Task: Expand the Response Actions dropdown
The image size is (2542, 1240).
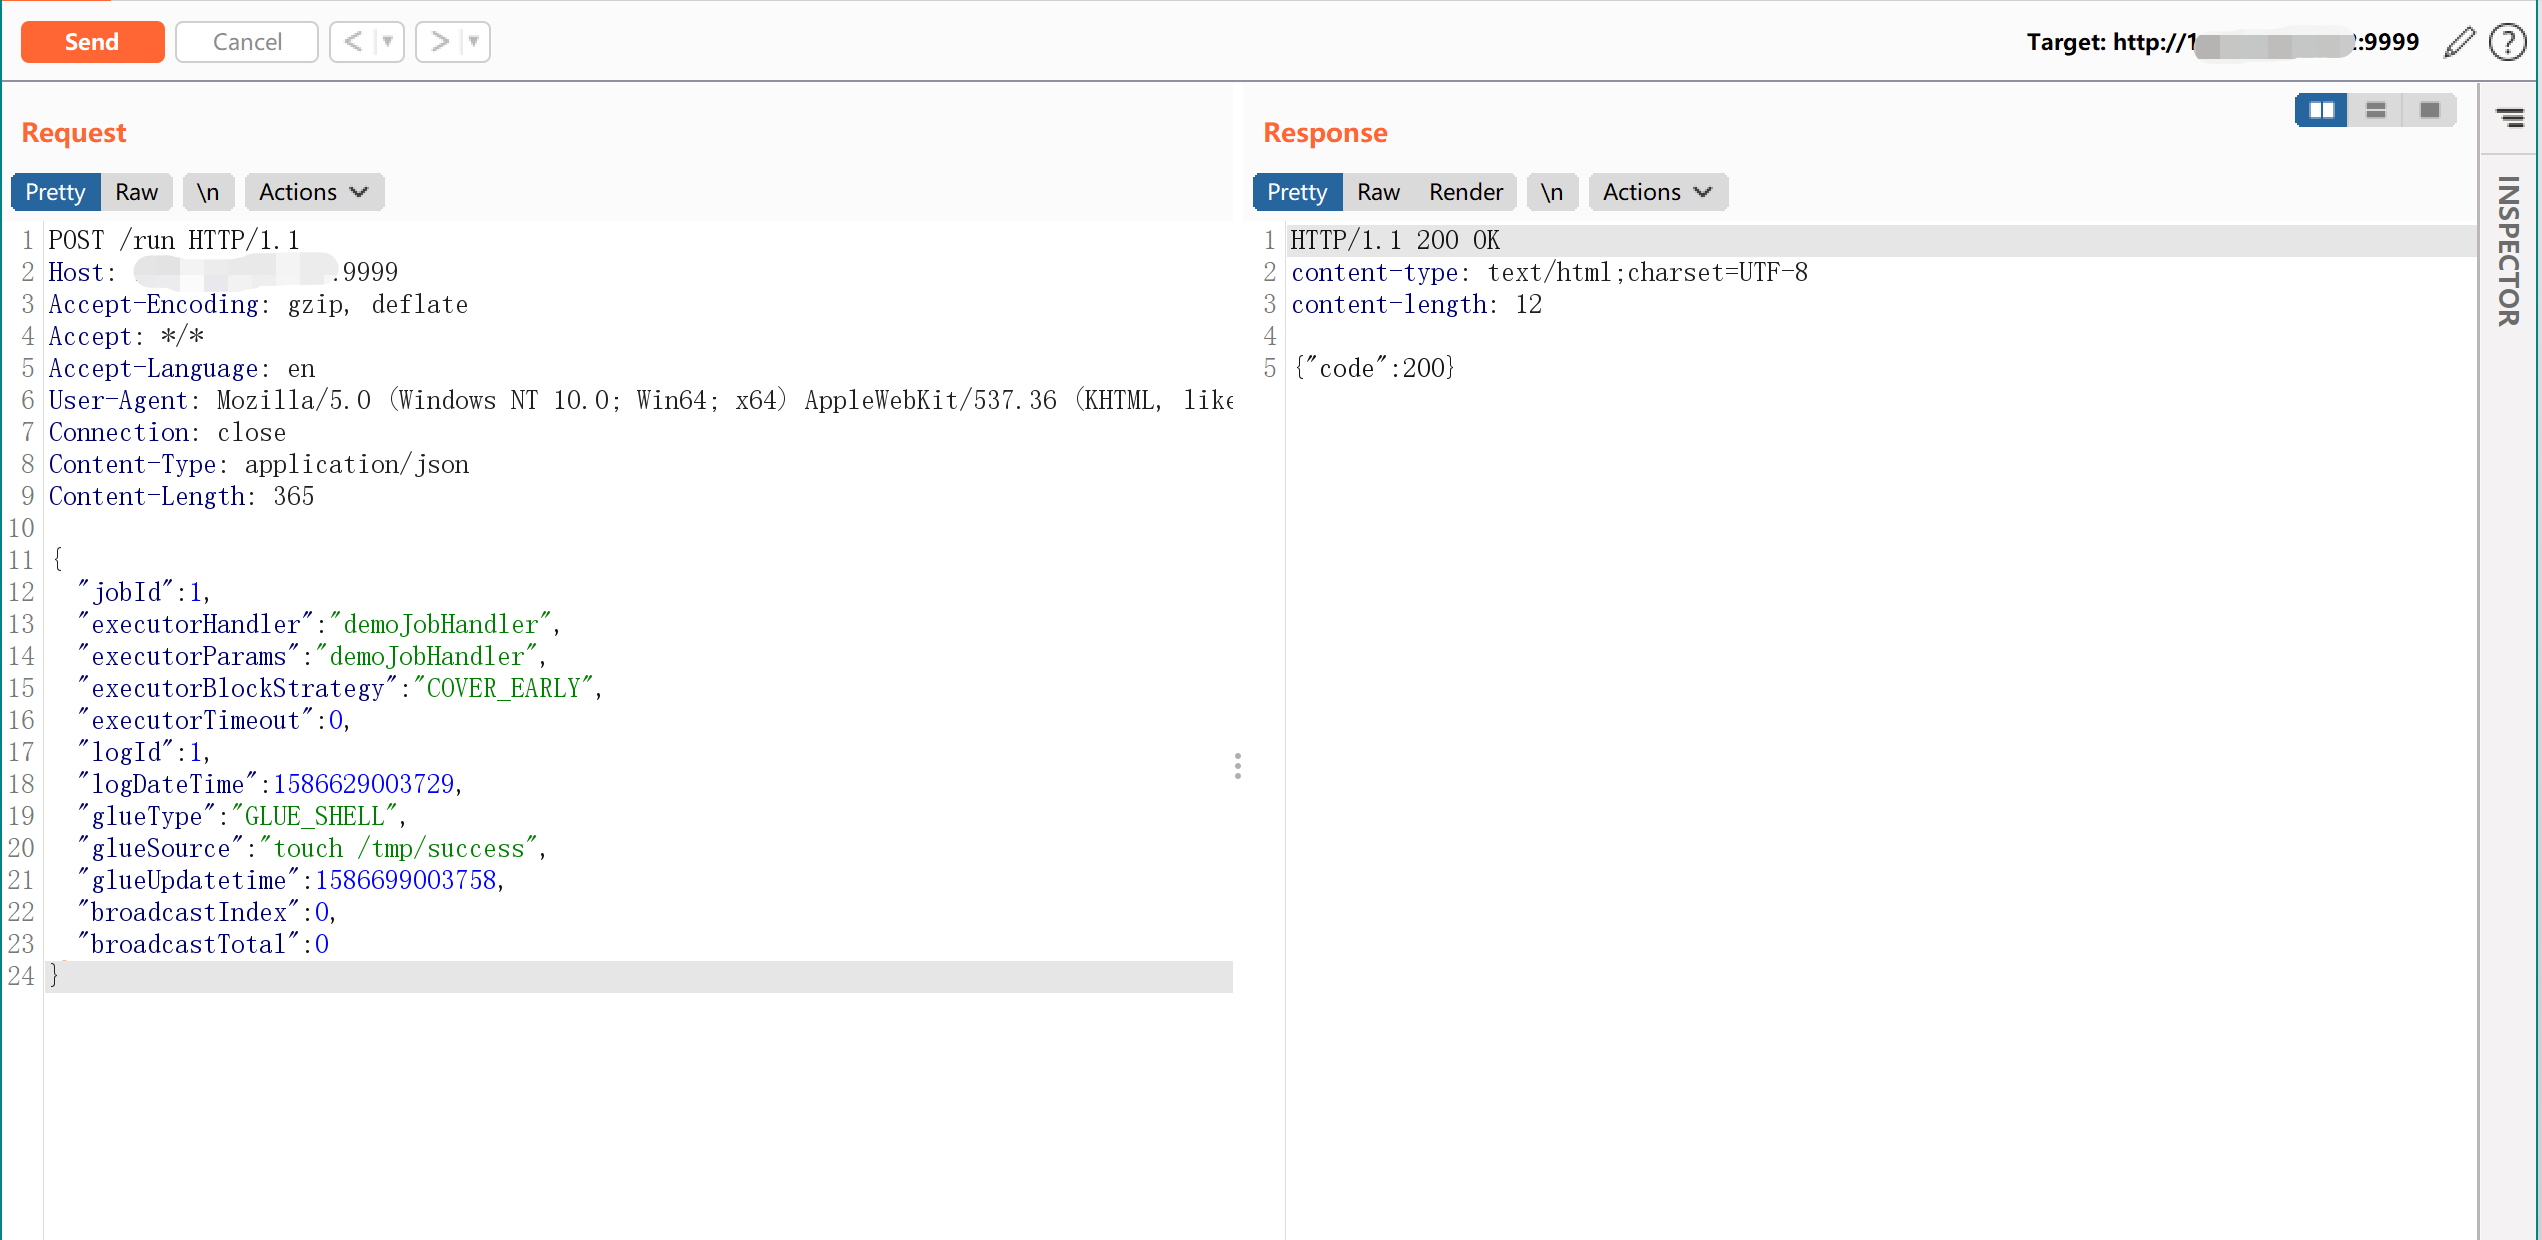Action: 1657,192
